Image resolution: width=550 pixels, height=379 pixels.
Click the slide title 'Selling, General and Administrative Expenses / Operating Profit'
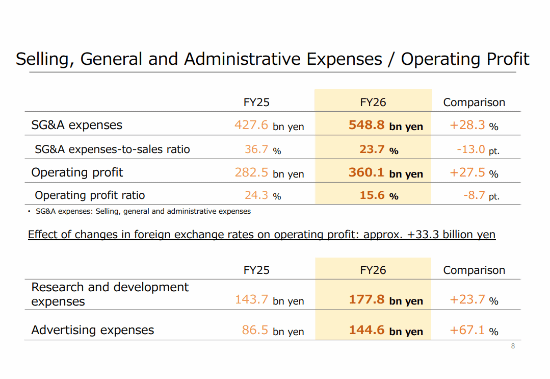tap(273, 59)
